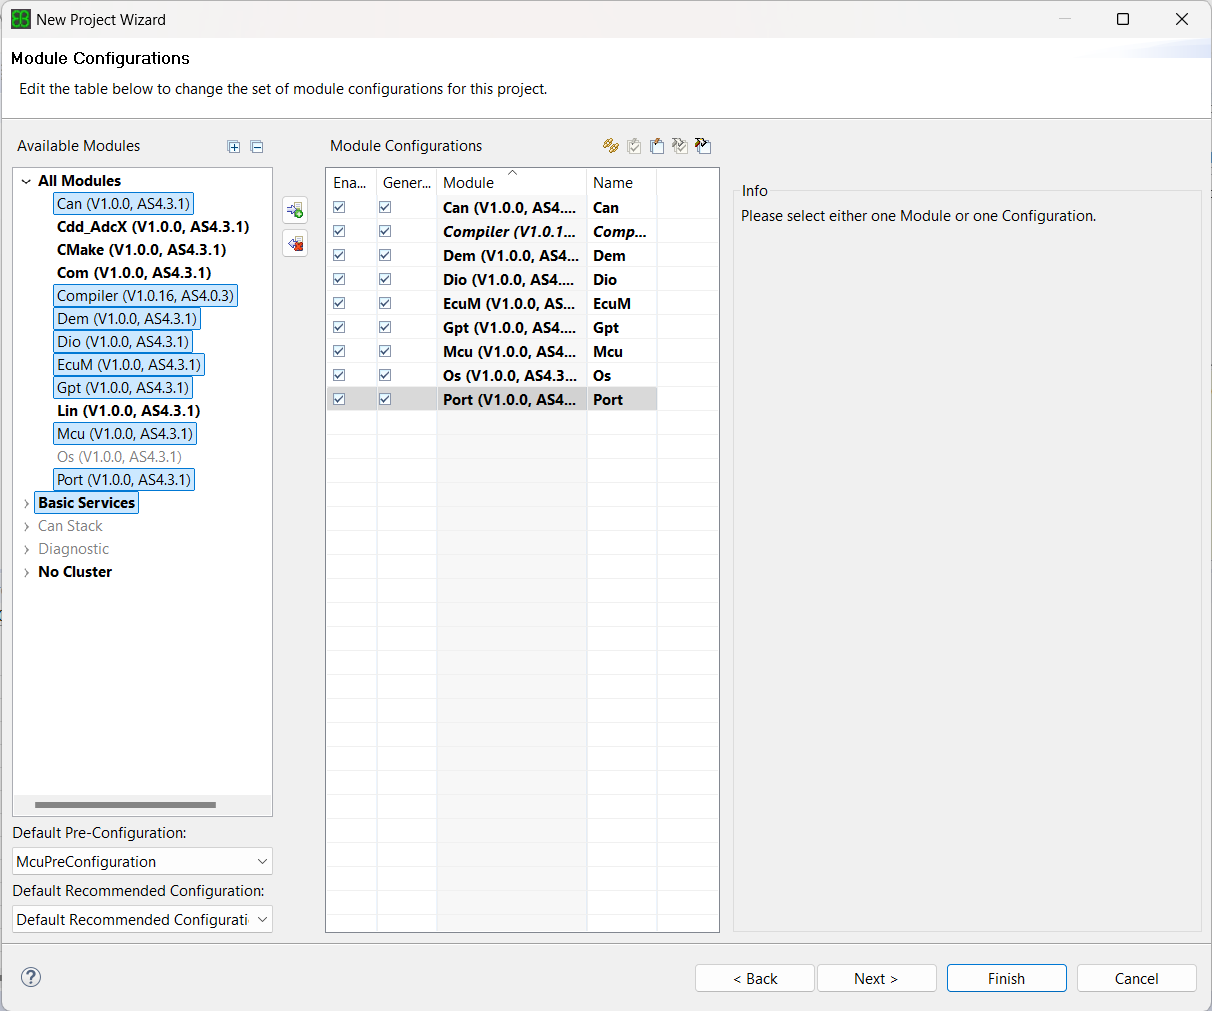Open the Default Pre-Configuration dropdown
1212x1011 pixels.
coord(142,861)
